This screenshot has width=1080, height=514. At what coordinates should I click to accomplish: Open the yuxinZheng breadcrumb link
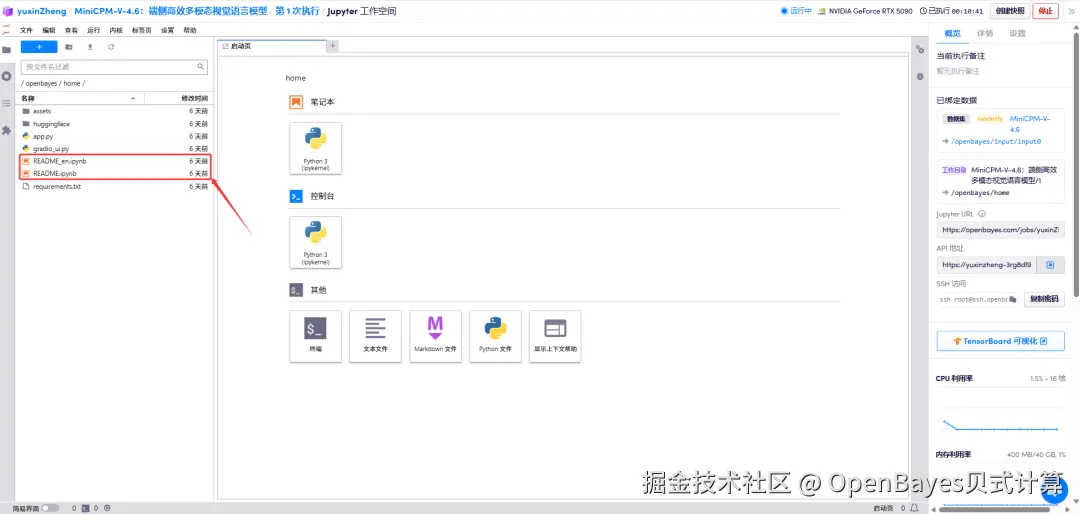coord(41,11)
